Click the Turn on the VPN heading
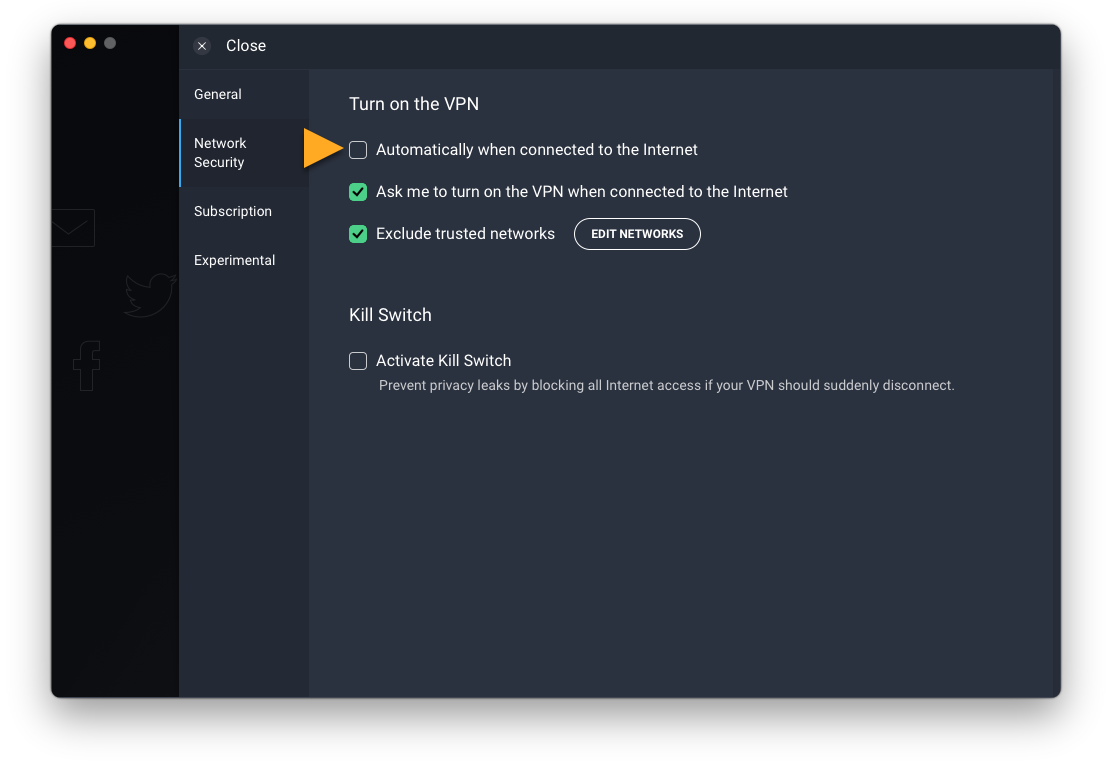This screenshot has height=765, width=1115. pos(414,104)
